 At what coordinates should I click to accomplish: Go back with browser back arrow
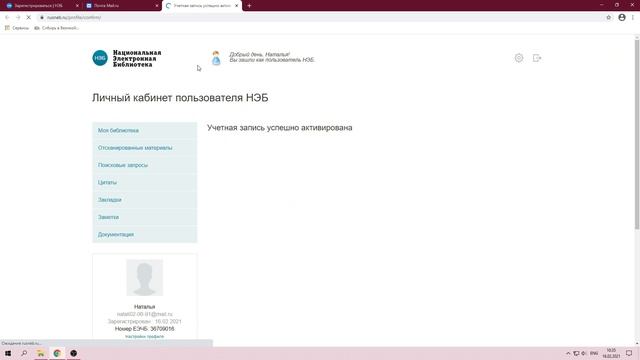pyautogui.click(x=7, y=18)
